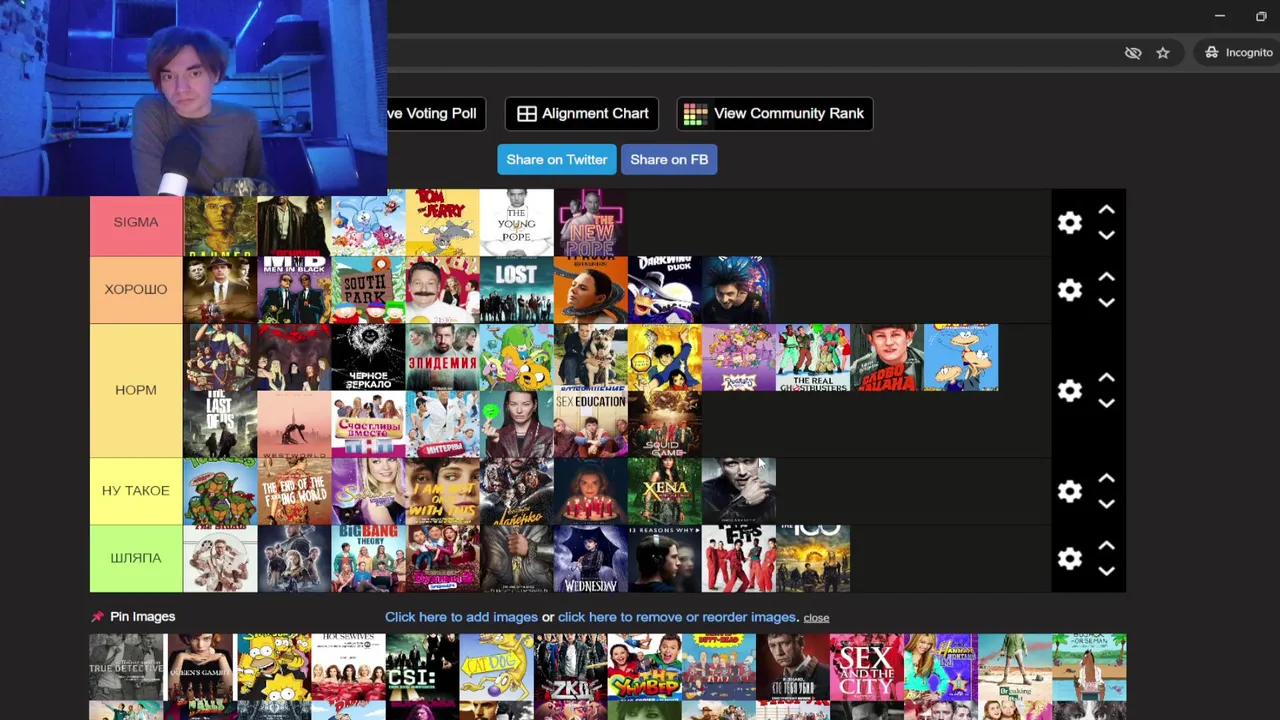The image size is (1280, 720).
Task: Pick The Simpsons from image pool
Action: click(274, 667)
